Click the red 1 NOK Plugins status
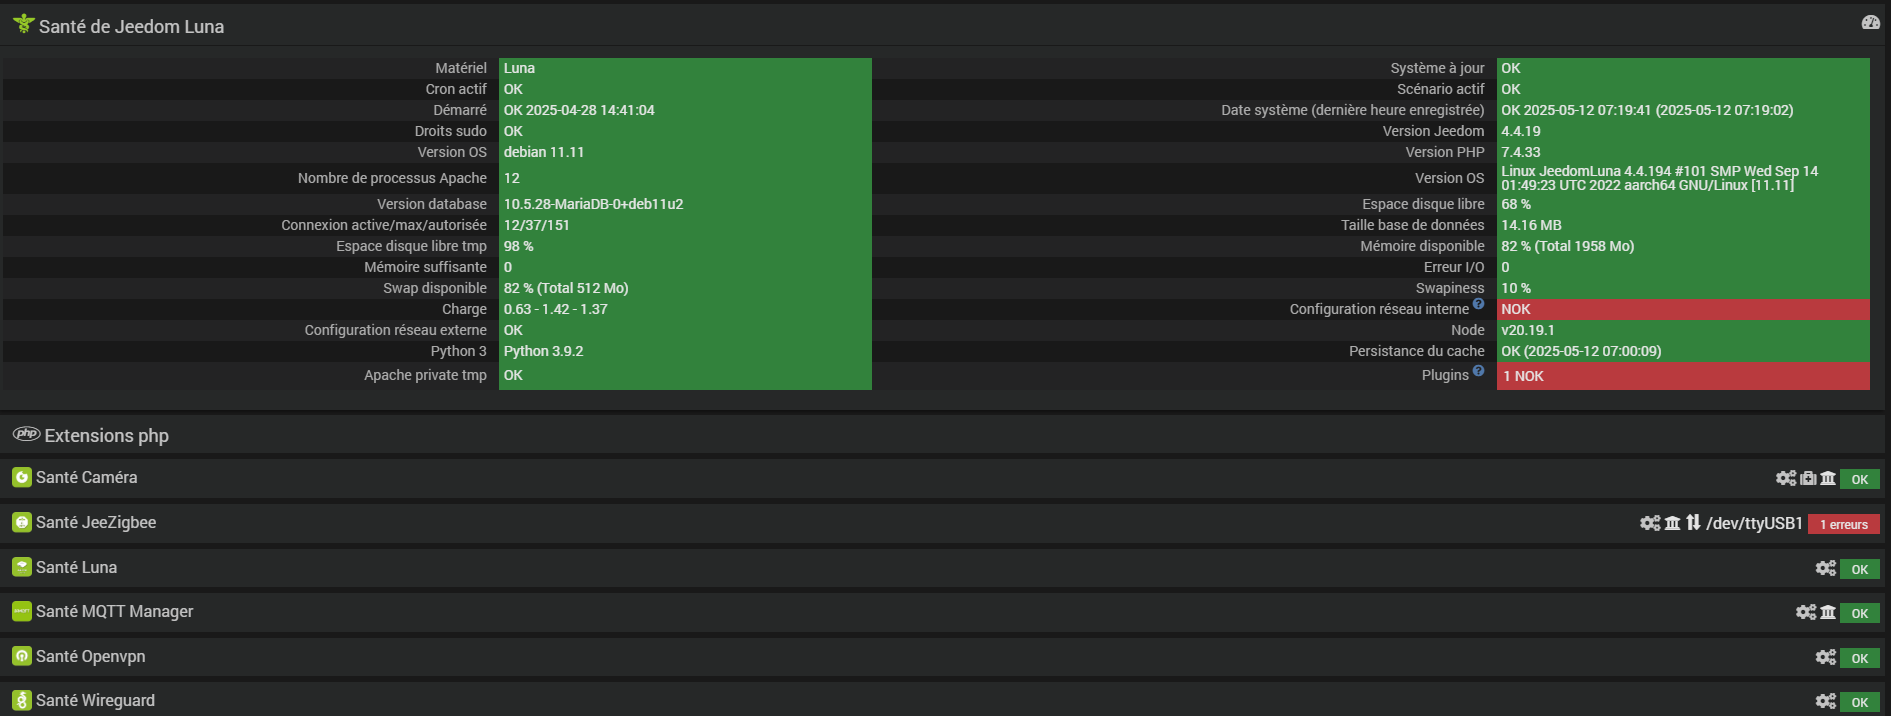This screenshot has width=1891, height=716. click(x=1683, y=376)
